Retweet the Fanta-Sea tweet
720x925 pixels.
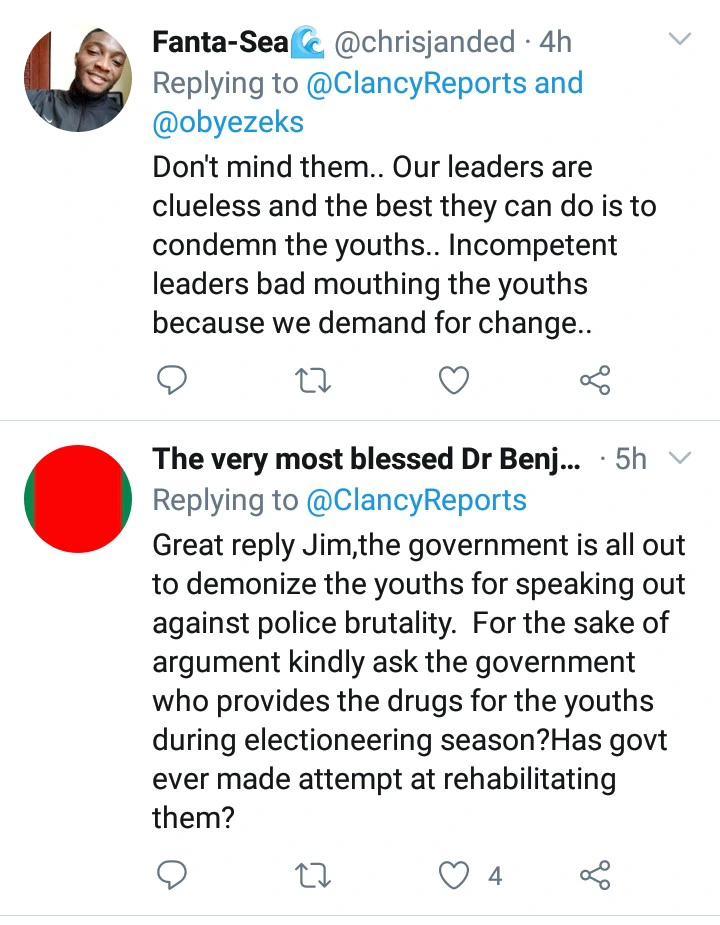[314, 381]
